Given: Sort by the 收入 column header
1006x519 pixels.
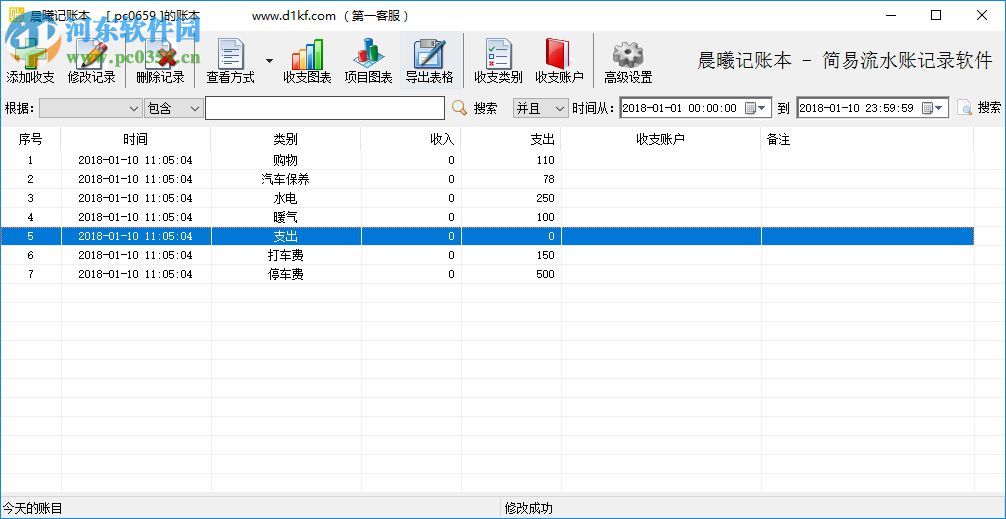Looking at the screenshot, I should pyautogui.click(x=411, y=139).
